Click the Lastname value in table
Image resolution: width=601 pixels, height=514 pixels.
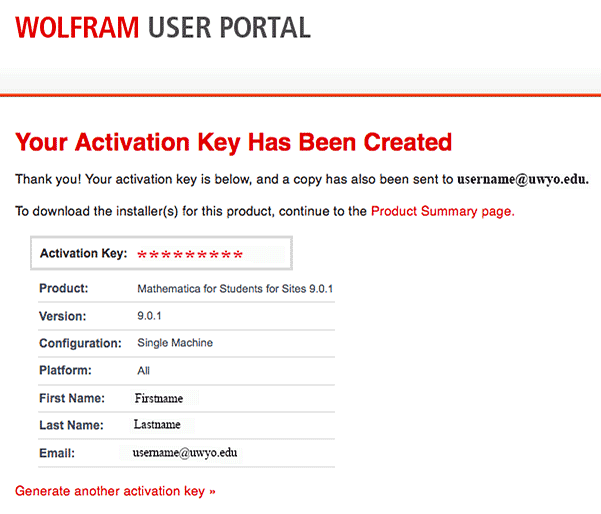point(157,425)
